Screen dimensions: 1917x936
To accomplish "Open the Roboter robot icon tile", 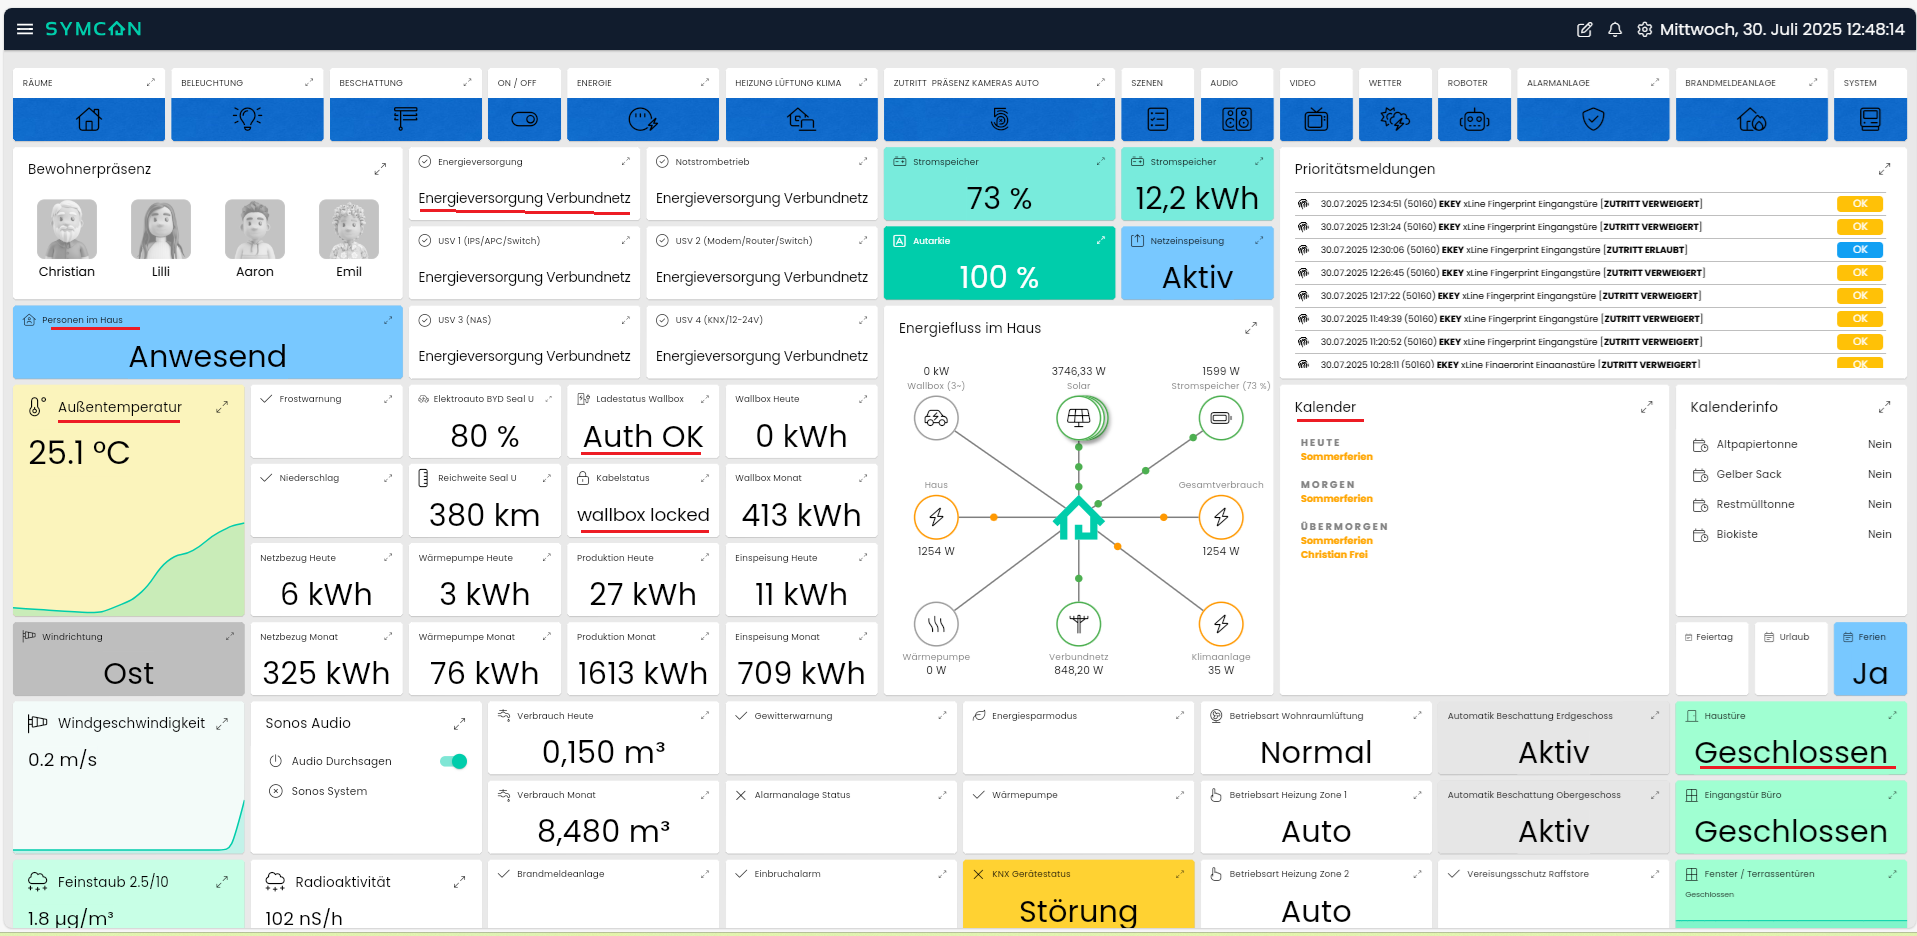I will click(x=1474, y=119).
